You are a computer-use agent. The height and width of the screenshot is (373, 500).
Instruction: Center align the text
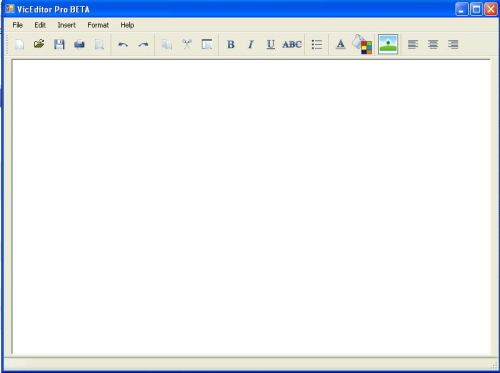point(433,44)
